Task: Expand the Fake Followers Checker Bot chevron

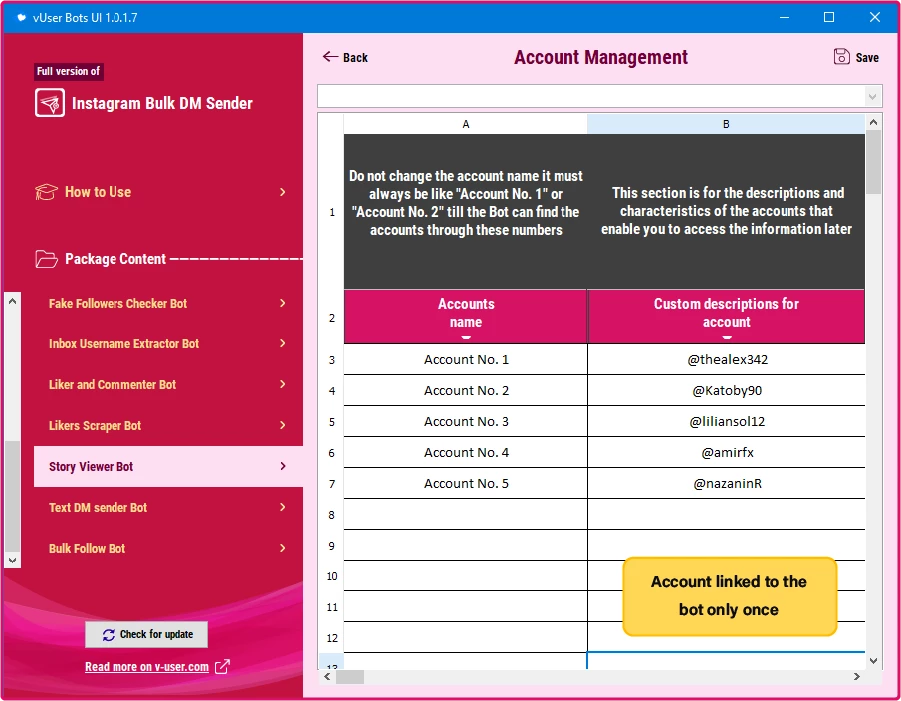Action: coord(283,303)
